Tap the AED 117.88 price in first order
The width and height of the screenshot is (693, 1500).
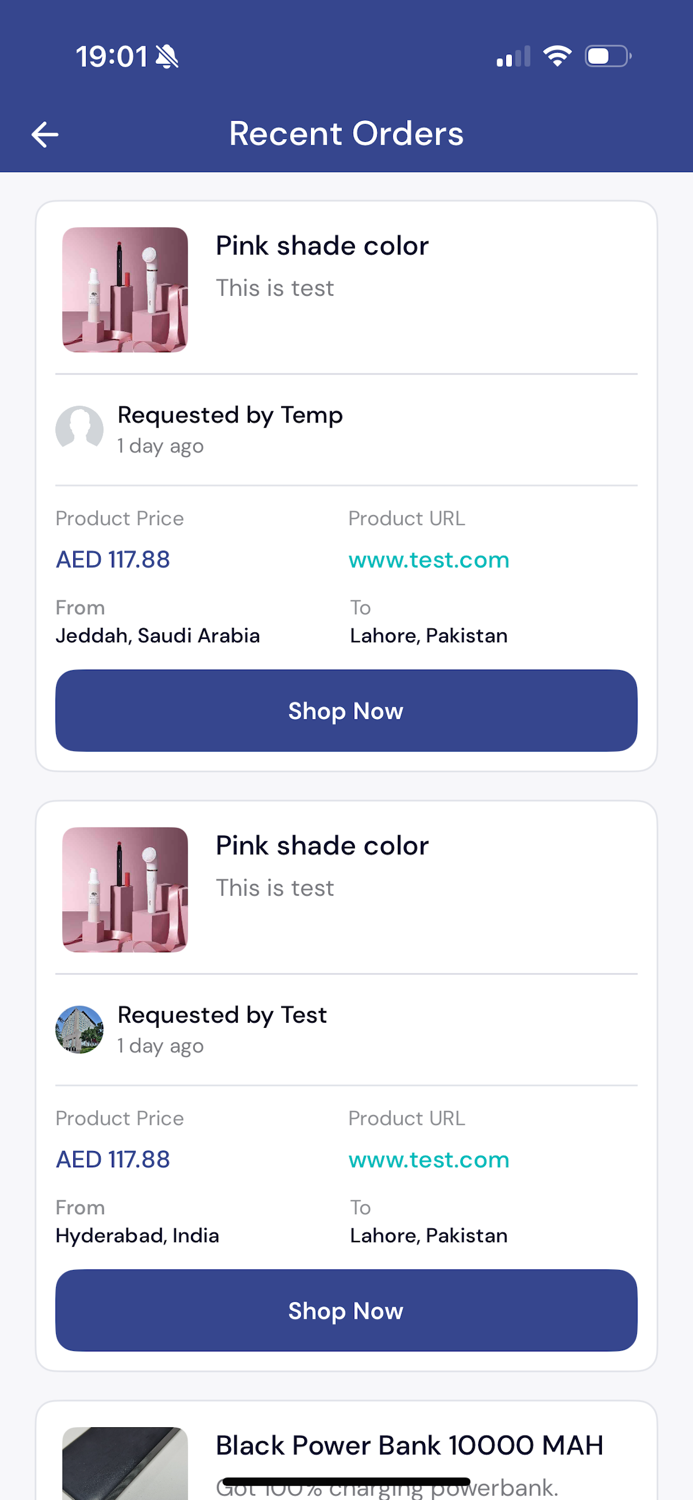tap(112, 560)
